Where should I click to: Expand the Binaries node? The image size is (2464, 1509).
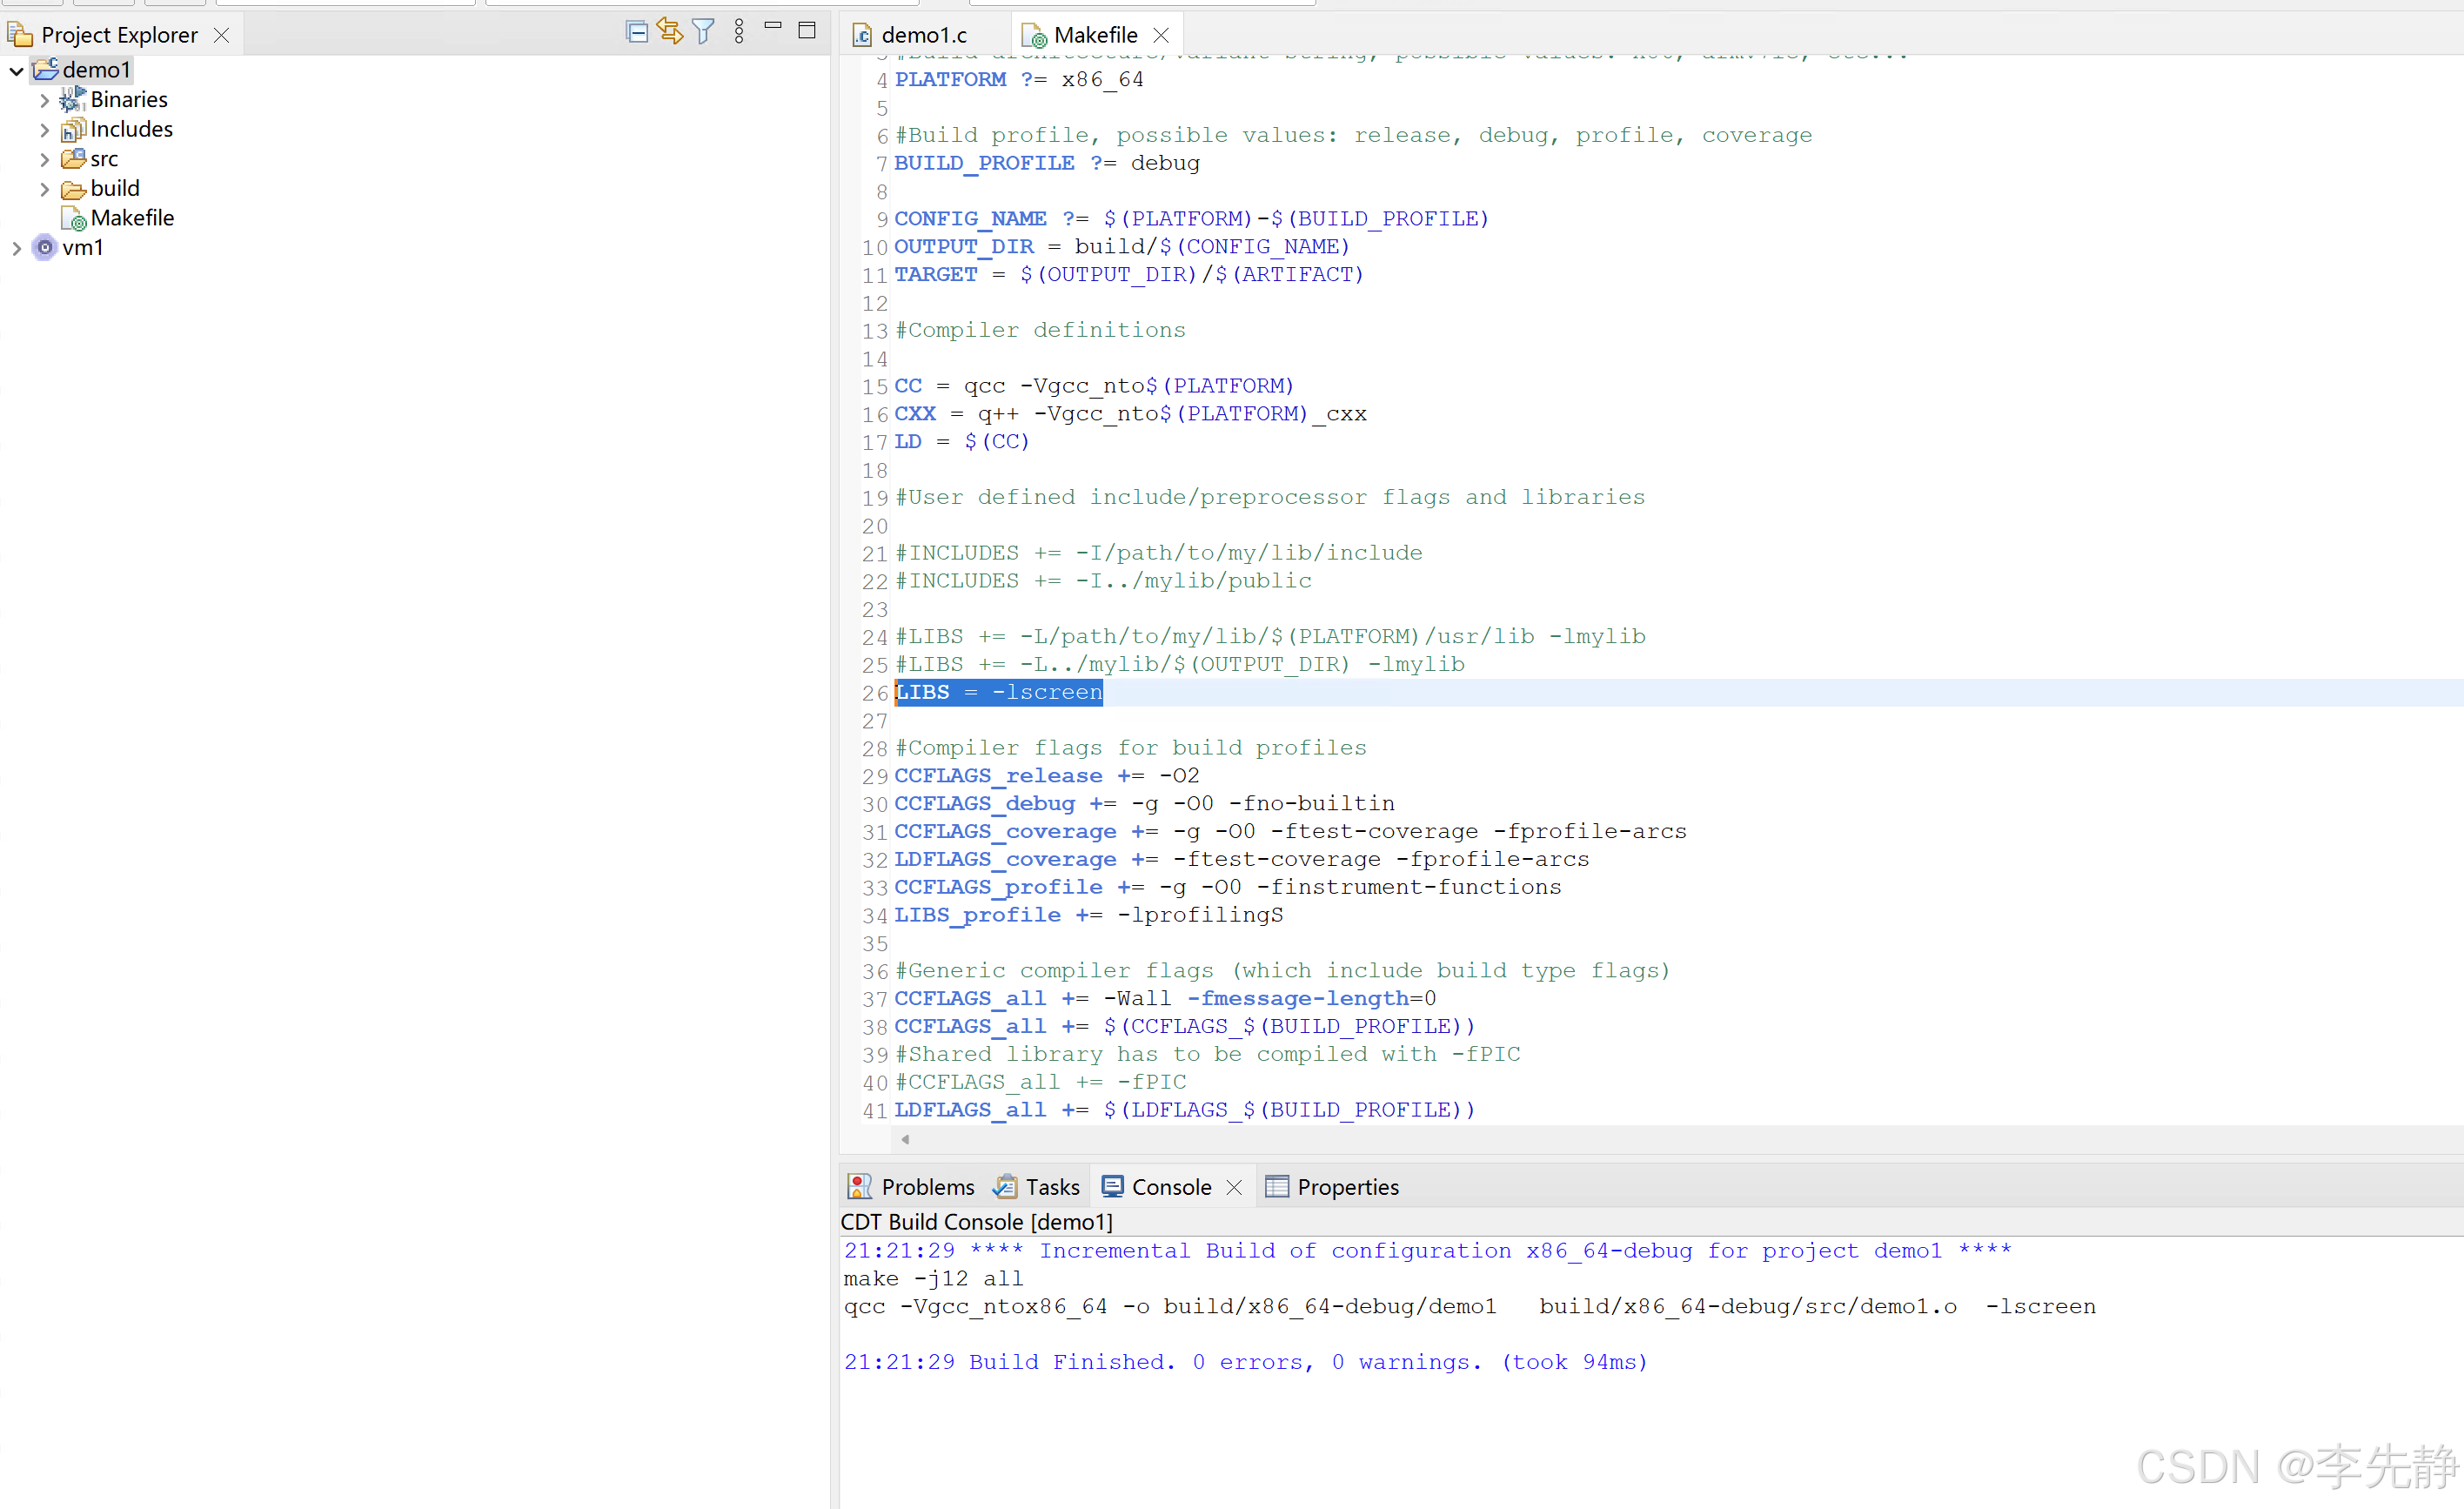coord(45,100)
